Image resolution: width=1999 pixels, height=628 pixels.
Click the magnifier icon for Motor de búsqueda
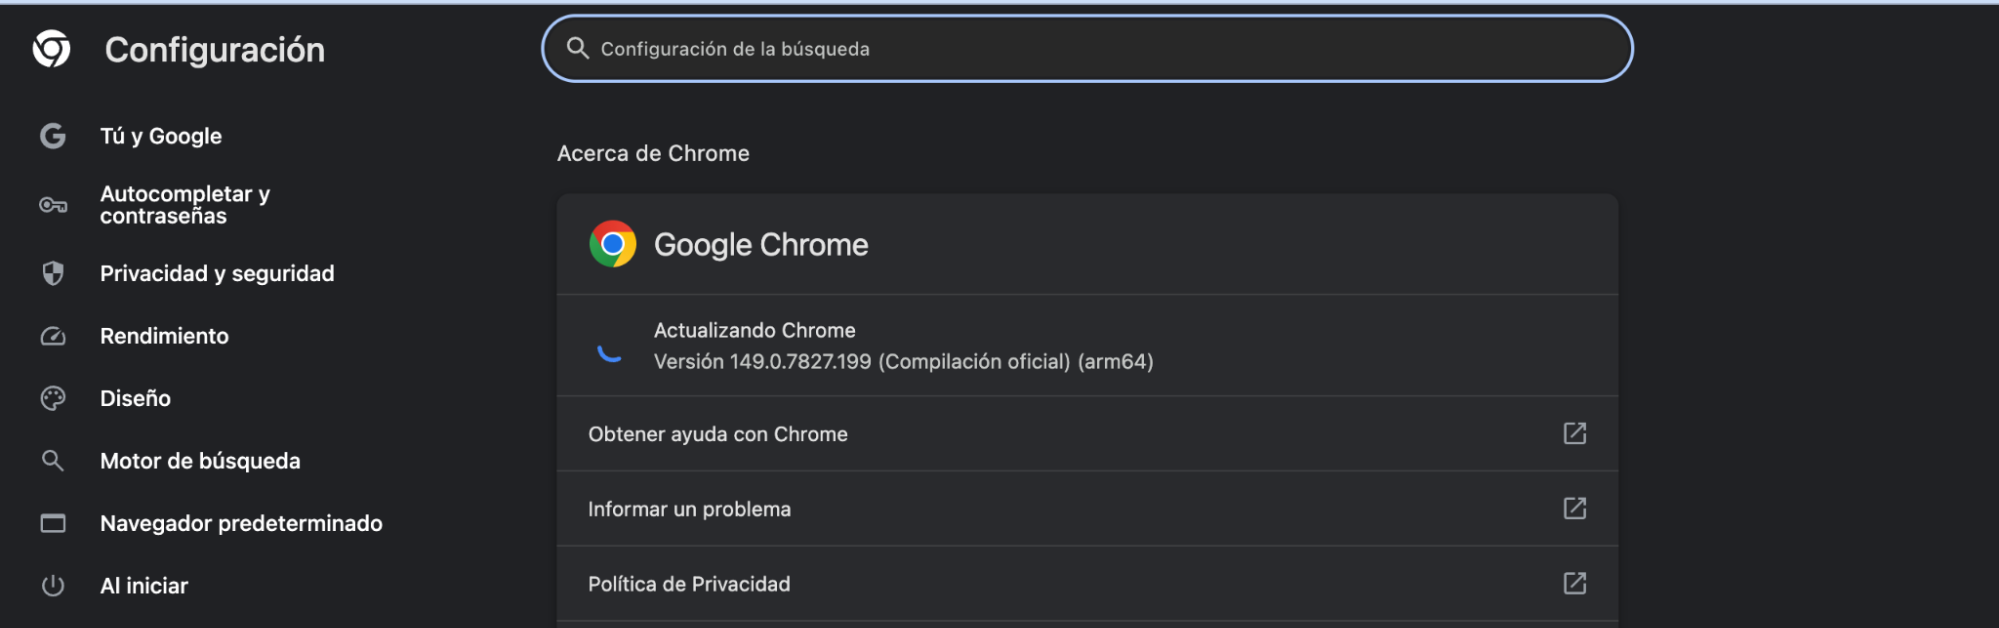tap(53, 461)
